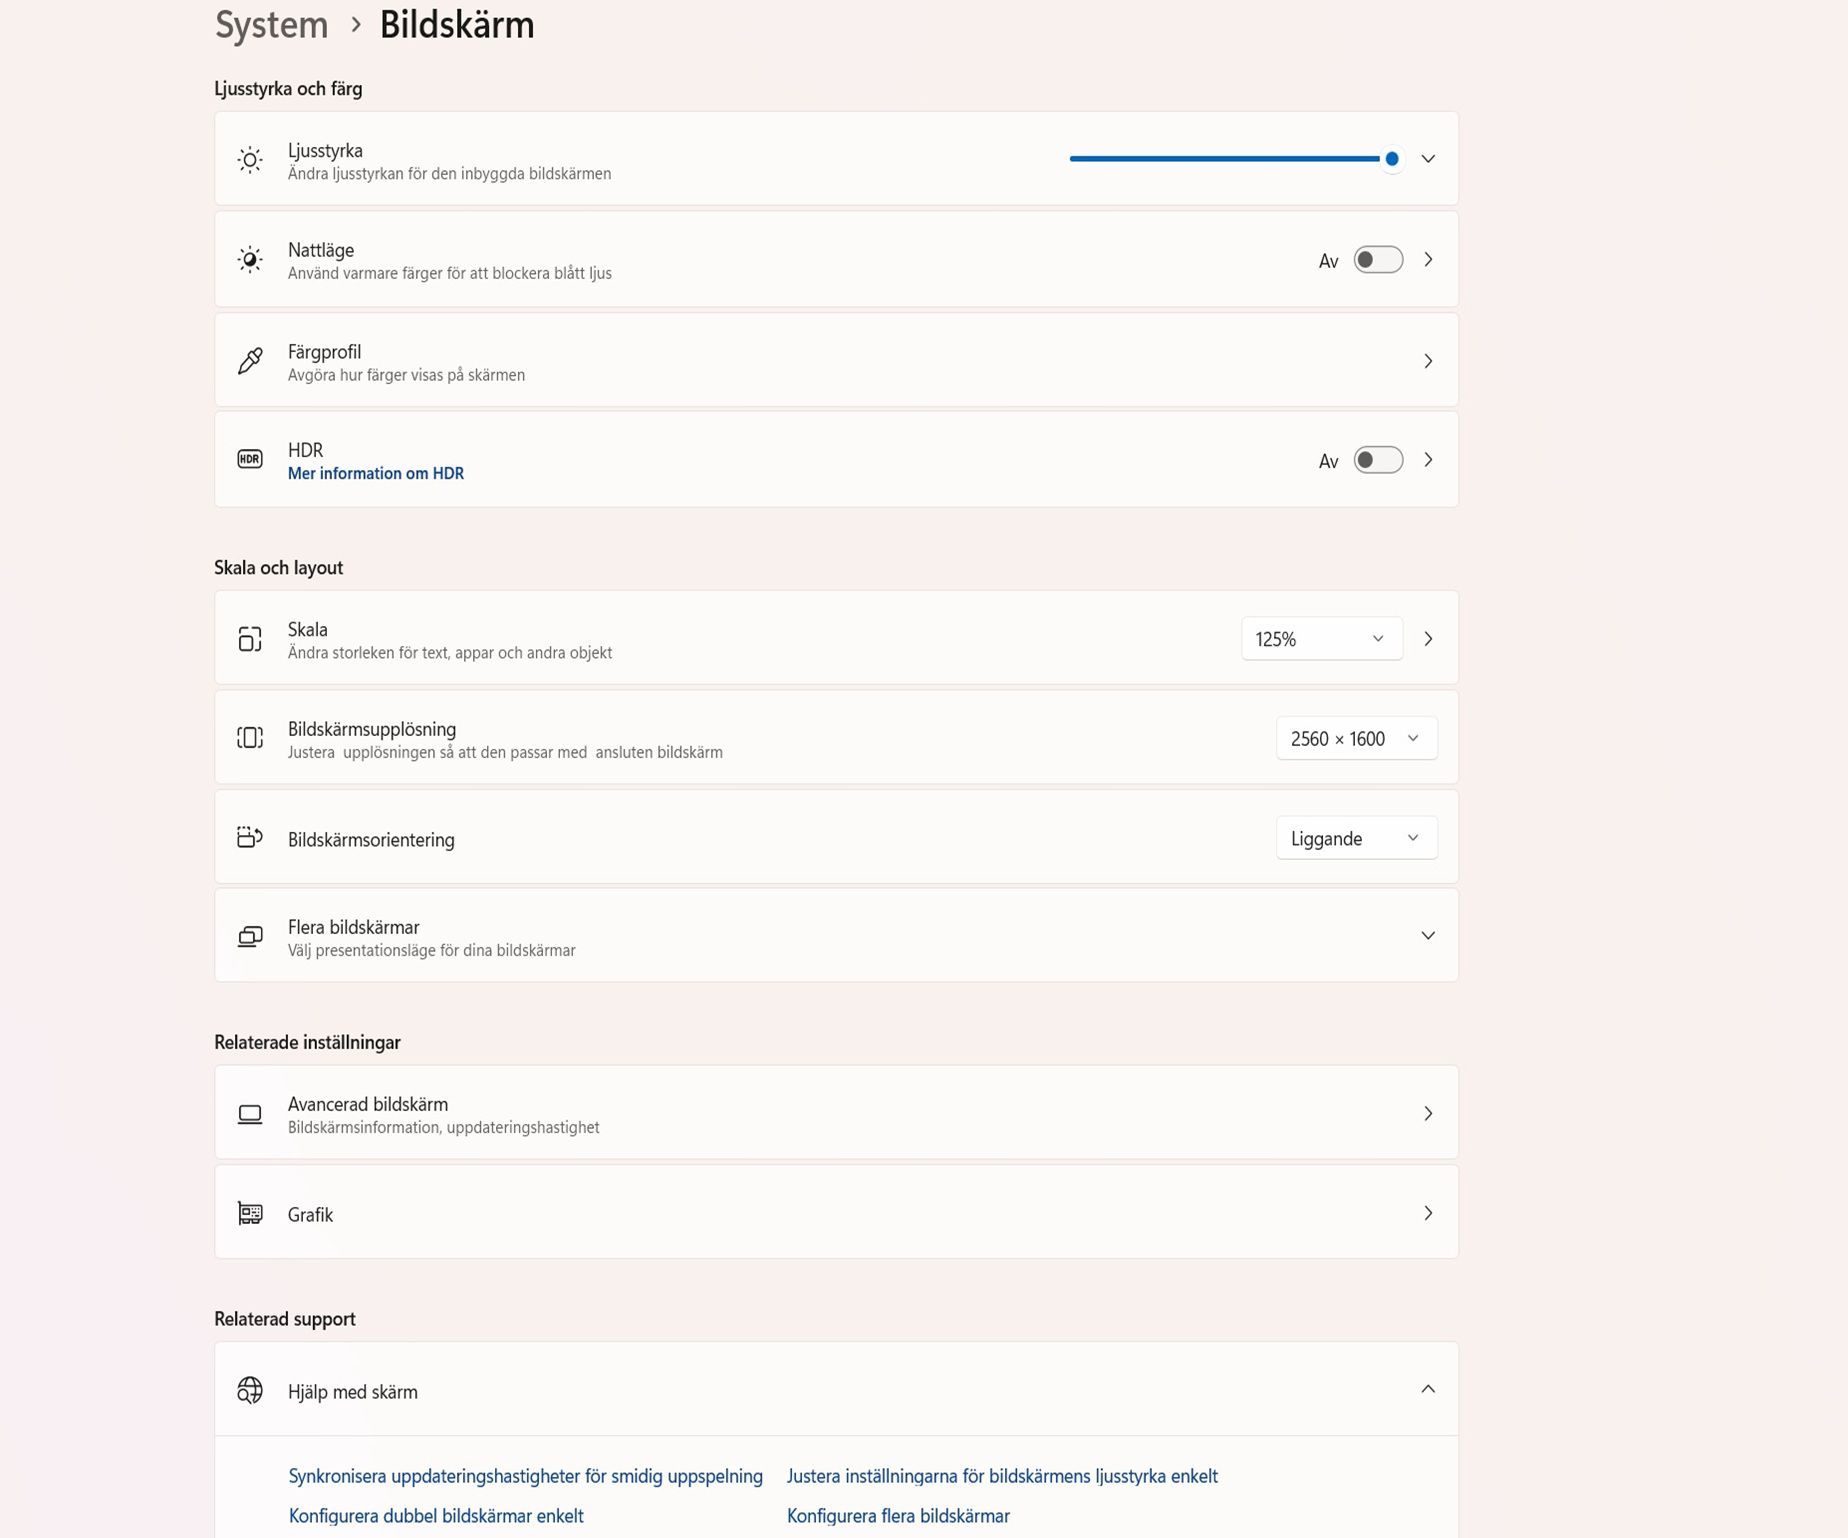Click the Skala resize icon
1848x1538 pixels.
coord(249,639)
